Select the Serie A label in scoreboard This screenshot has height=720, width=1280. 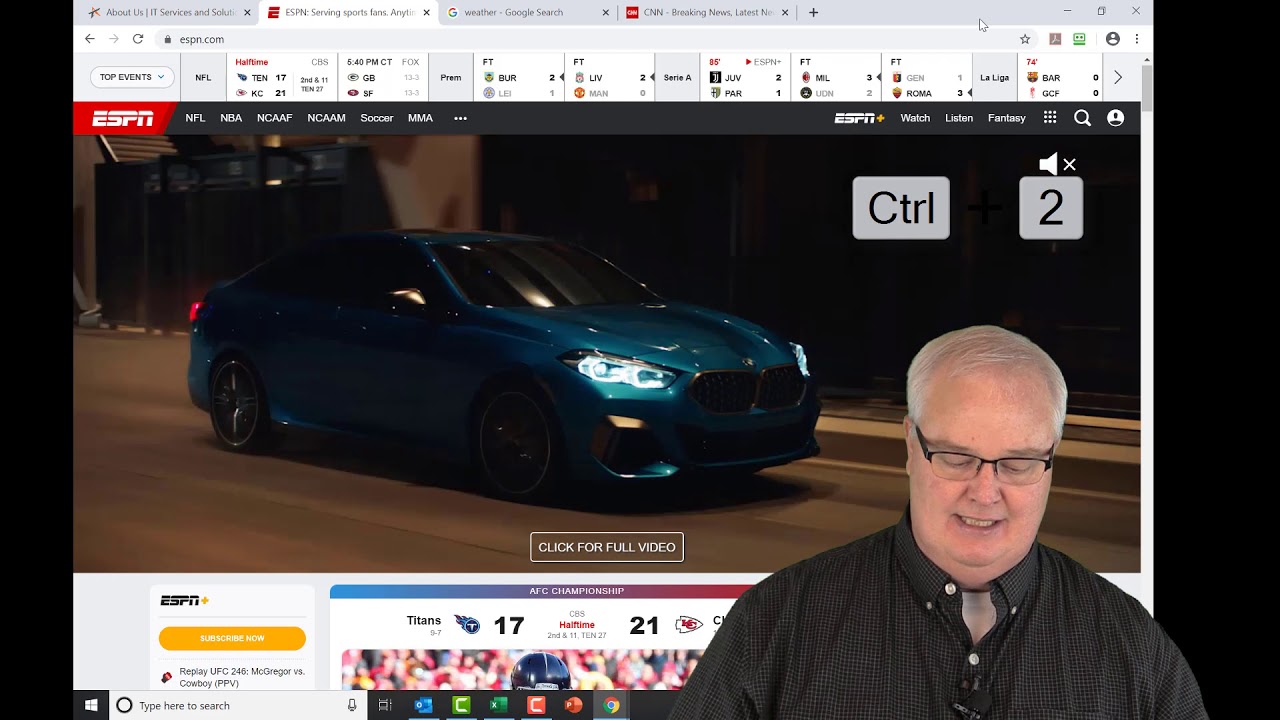pyautogui.click(x=677, y=77)
